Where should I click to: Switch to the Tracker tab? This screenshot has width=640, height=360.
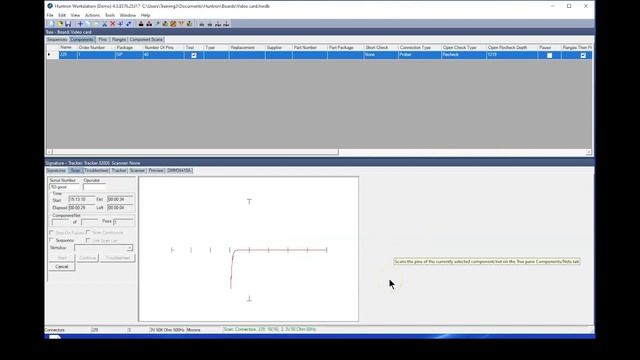(119, 171)
